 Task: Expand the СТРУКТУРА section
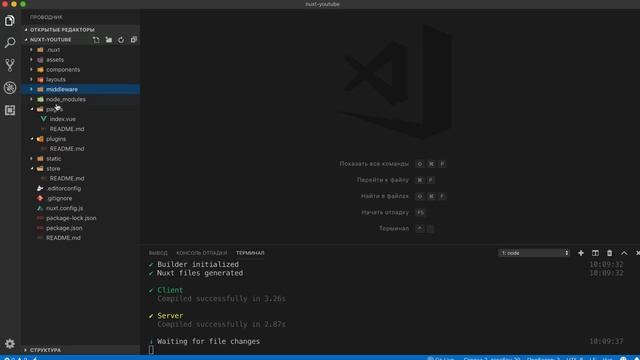point(81,350)
